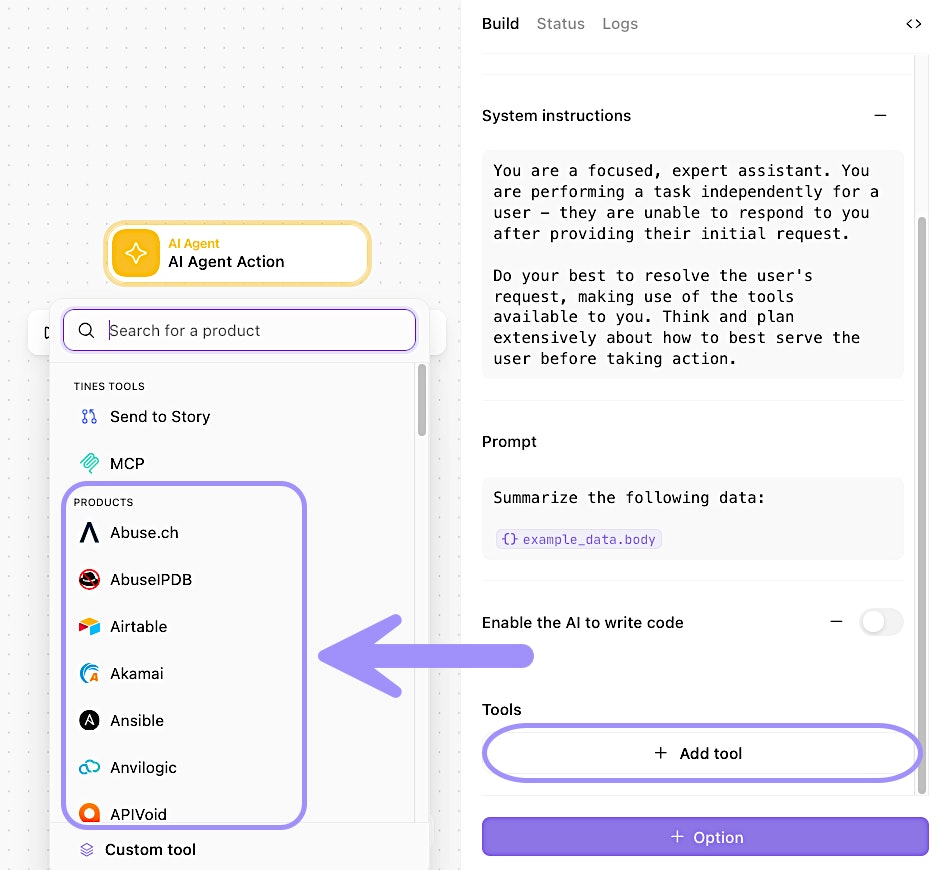Click the purple Option button
938x870 pixels.
pos(705,836)
